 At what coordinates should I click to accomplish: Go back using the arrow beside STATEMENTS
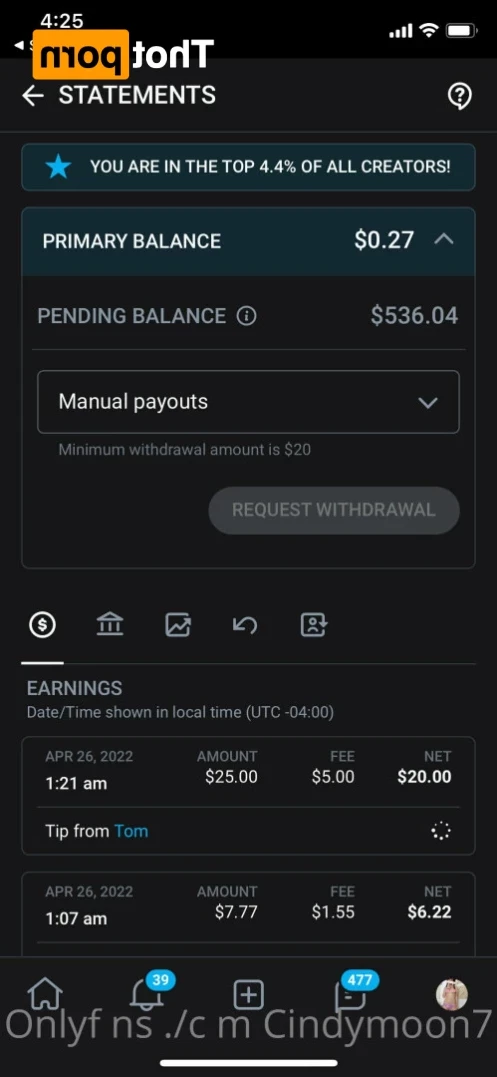[x=33, y=96]
